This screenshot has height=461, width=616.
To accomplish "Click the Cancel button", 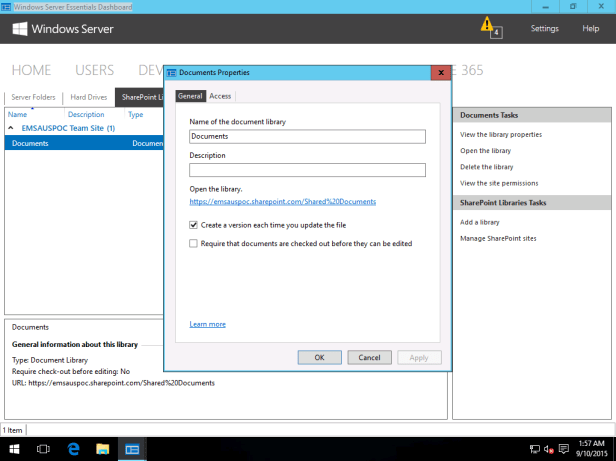I will pos(368,357).
